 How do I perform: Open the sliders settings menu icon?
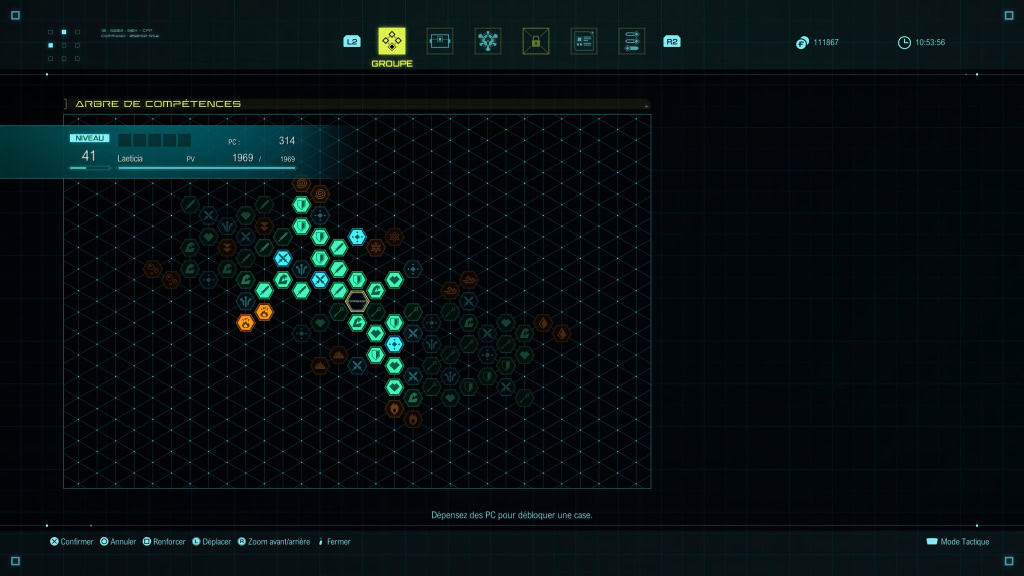pos(632,41)
